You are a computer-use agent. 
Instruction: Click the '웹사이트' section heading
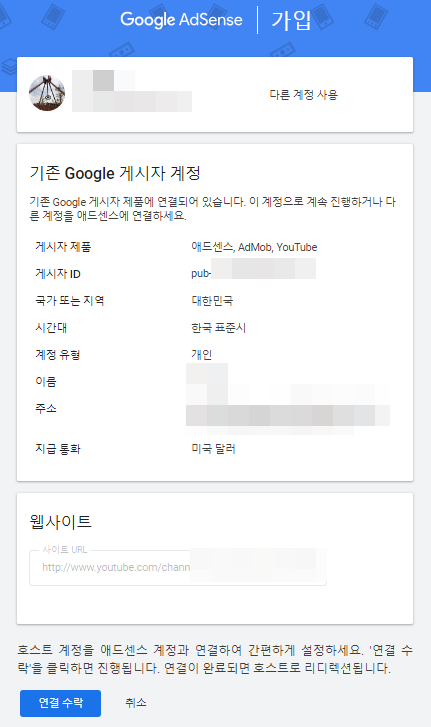61,522
